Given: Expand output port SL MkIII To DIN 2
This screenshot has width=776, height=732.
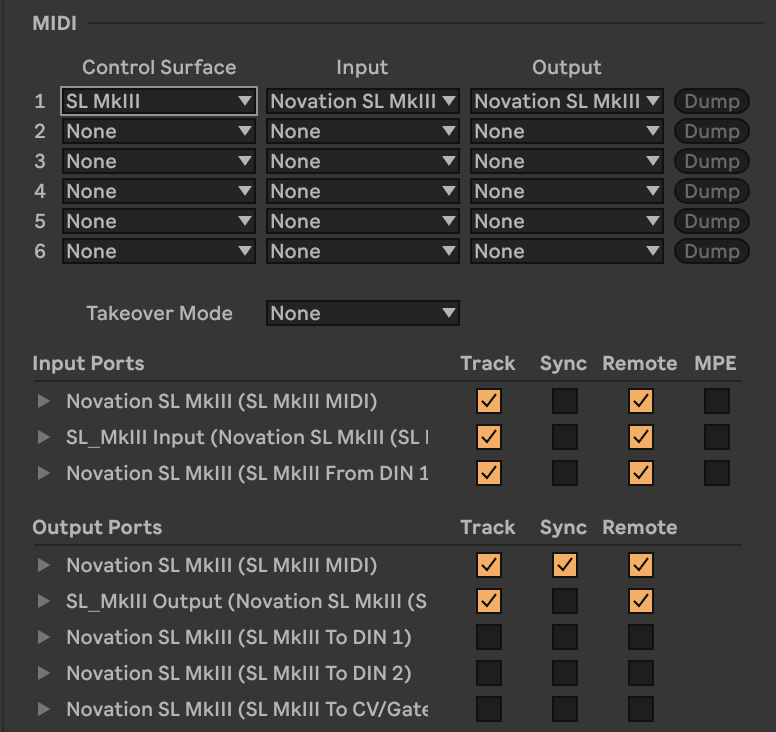Looking at the screenshot, I should pos(44,673).
